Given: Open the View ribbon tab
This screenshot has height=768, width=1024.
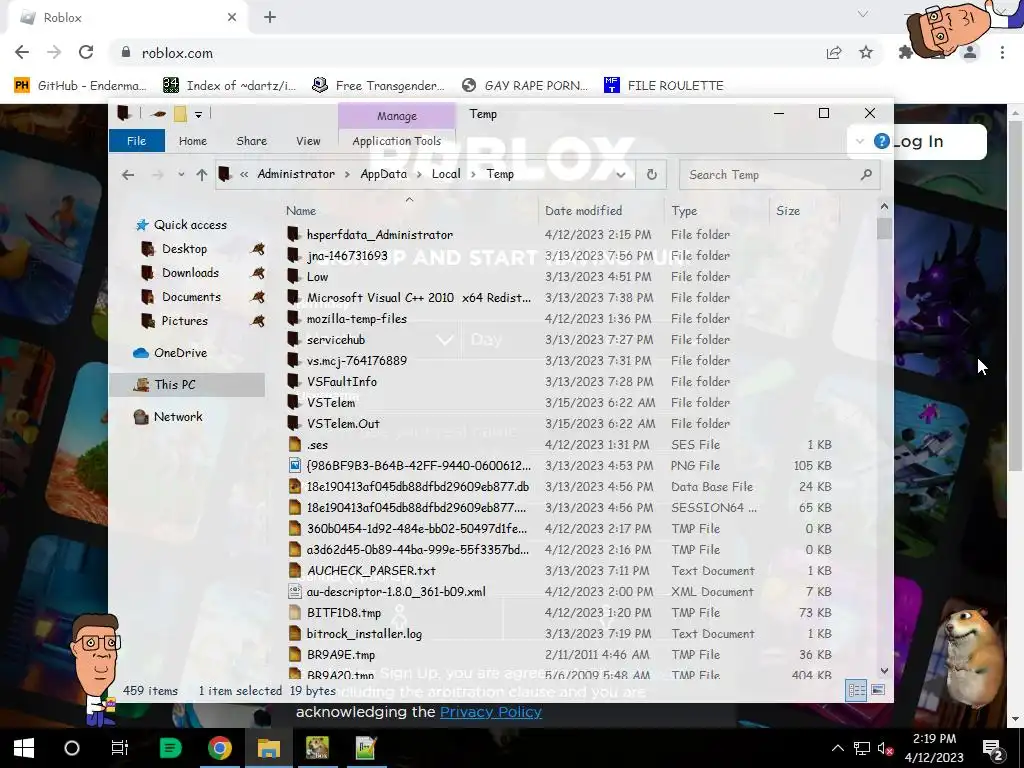Looking at the screenshot, I should 308,141.
